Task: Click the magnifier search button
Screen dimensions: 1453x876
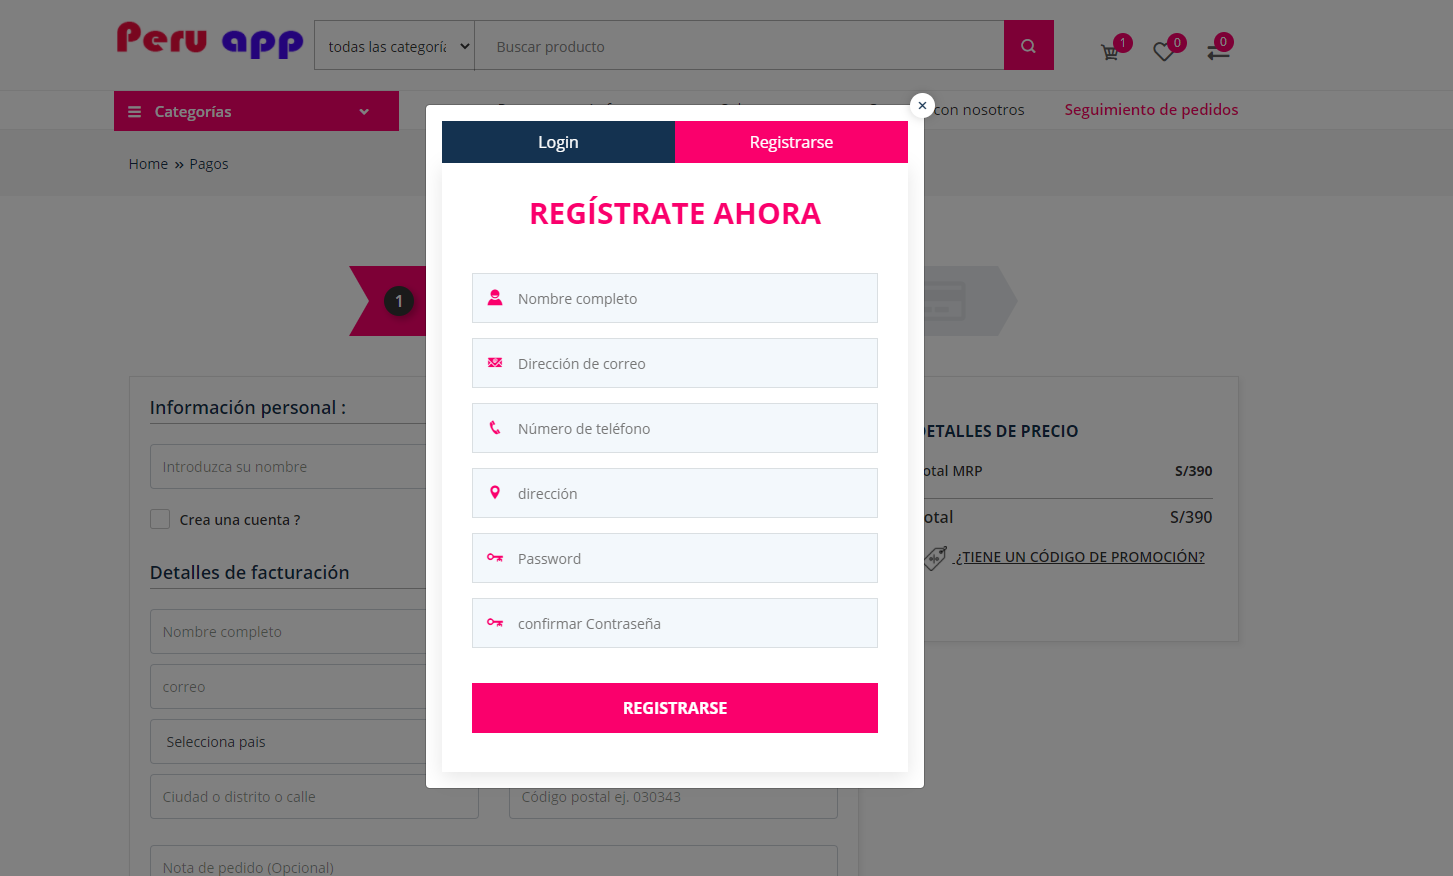Action: (x=1028, y=46)
